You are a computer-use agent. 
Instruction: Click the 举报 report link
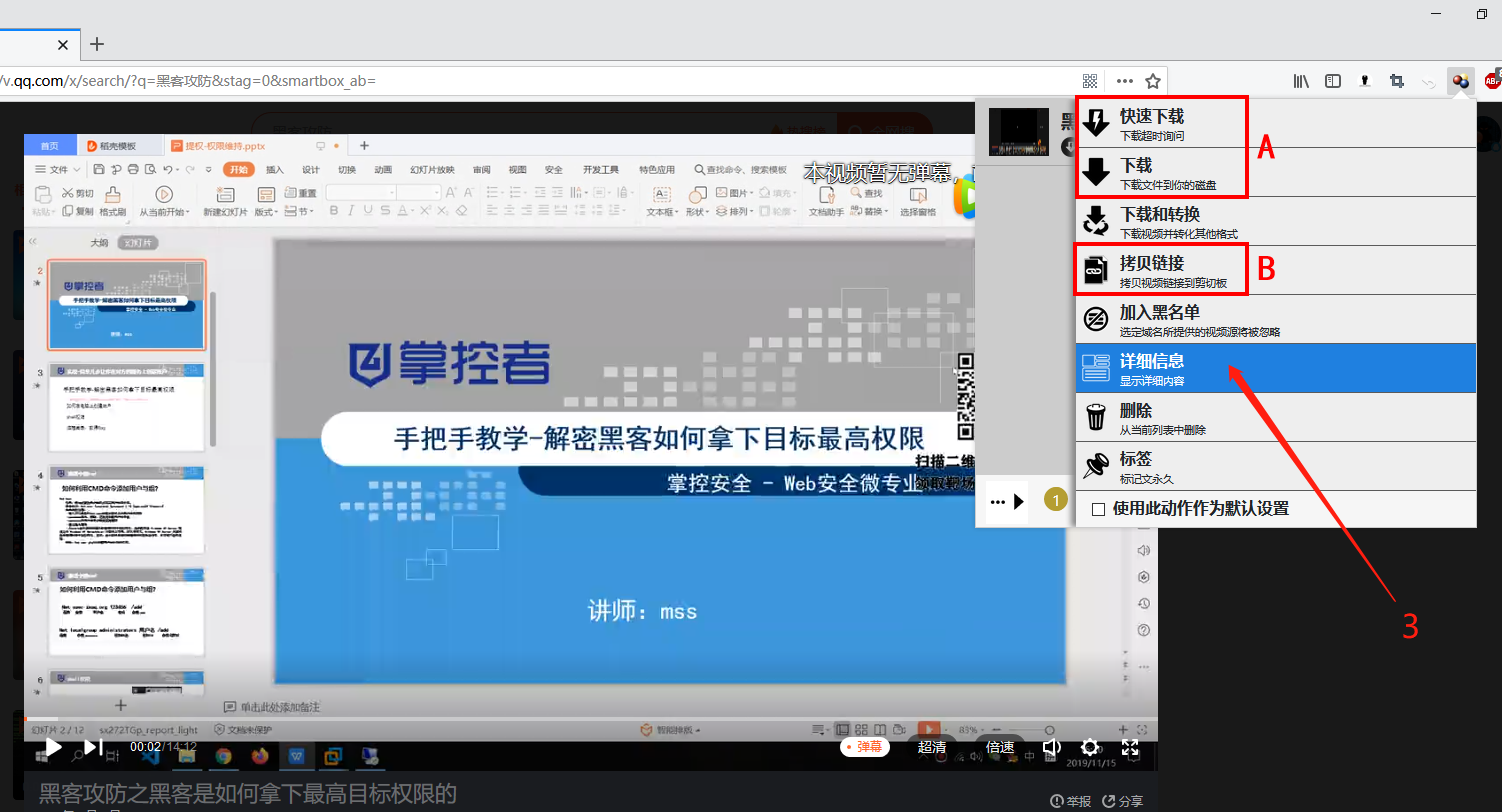(x=1071, y=801)
